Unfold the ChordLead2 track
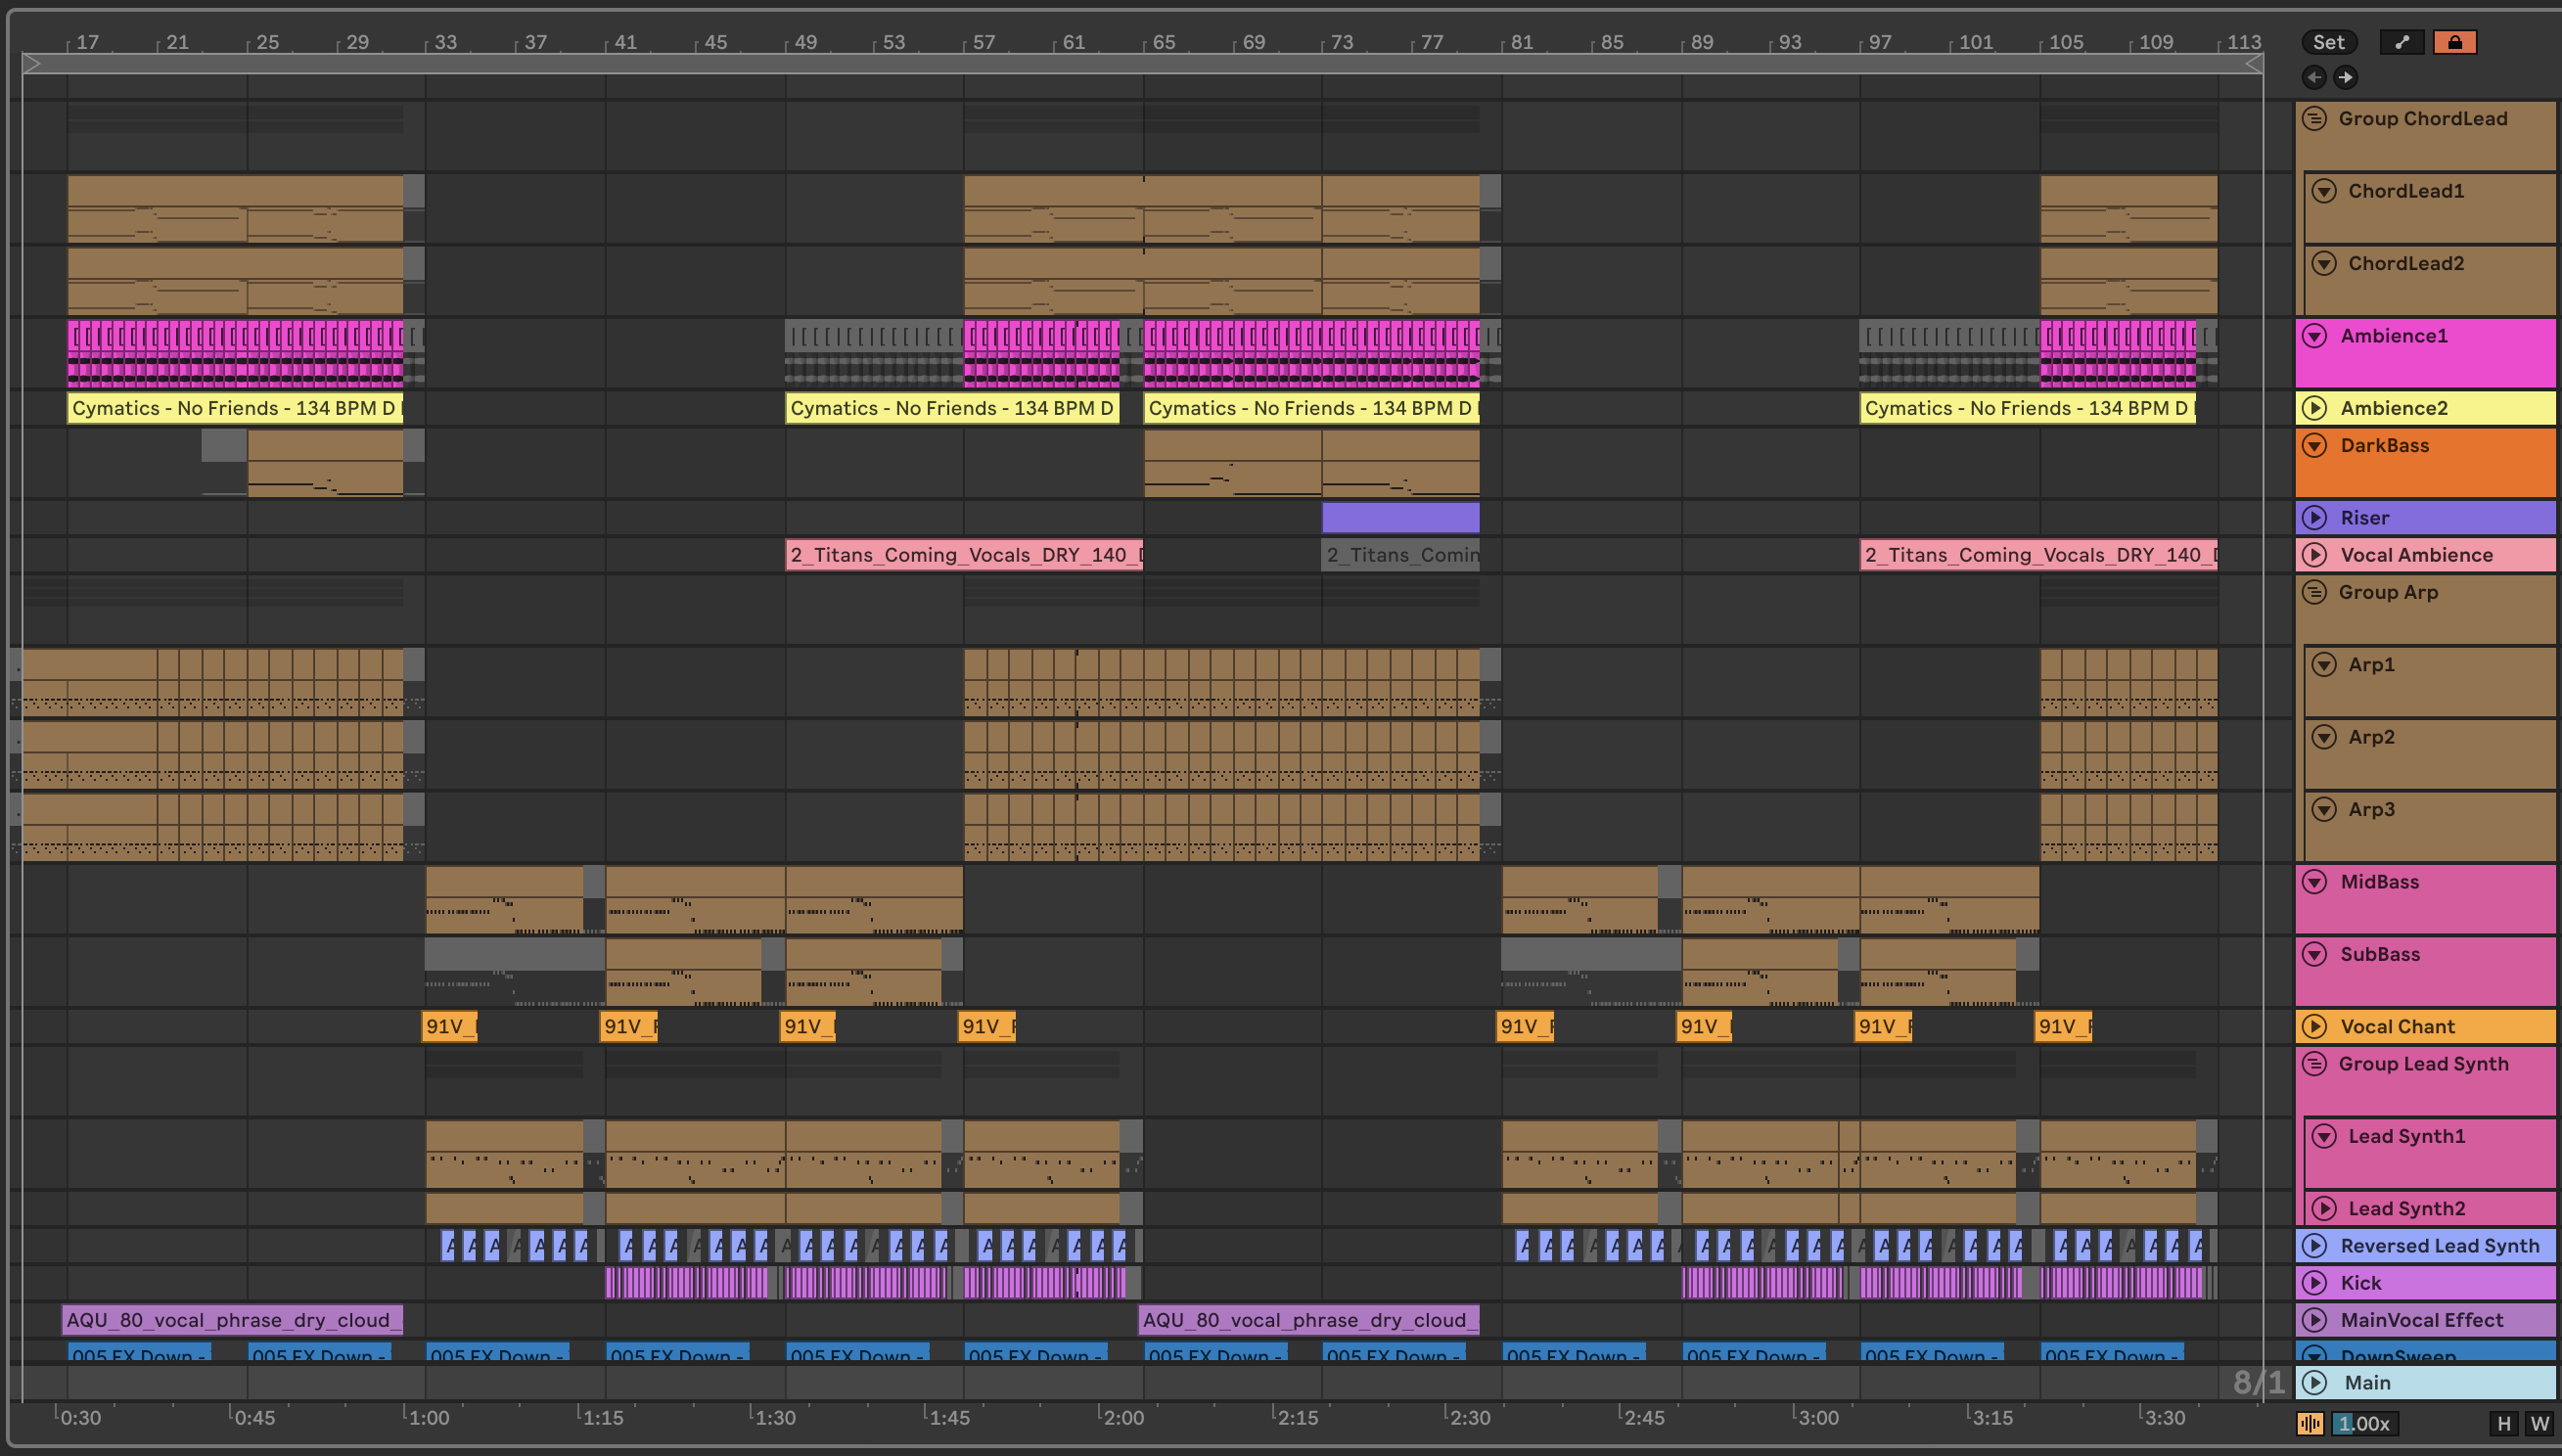 coord(2324,264)
